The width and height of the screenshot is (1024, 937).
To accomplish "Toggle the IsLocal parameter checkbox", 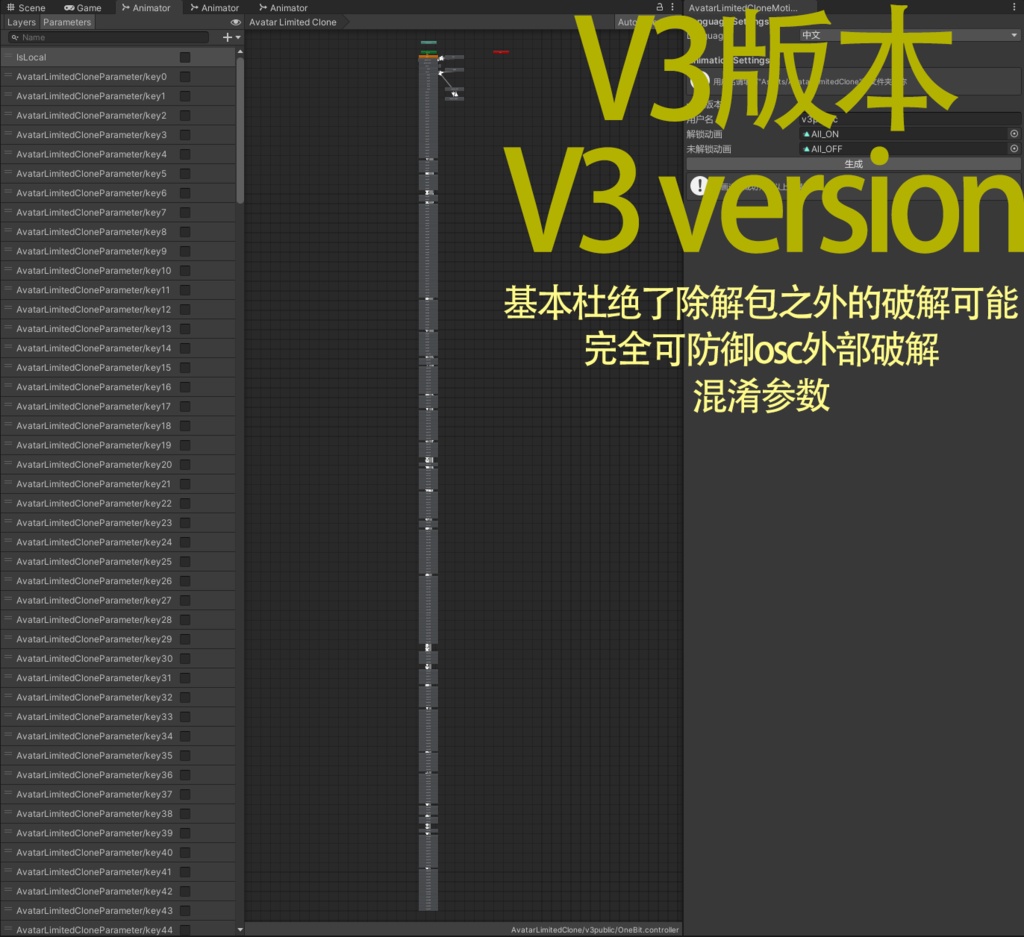I will 185,57.
